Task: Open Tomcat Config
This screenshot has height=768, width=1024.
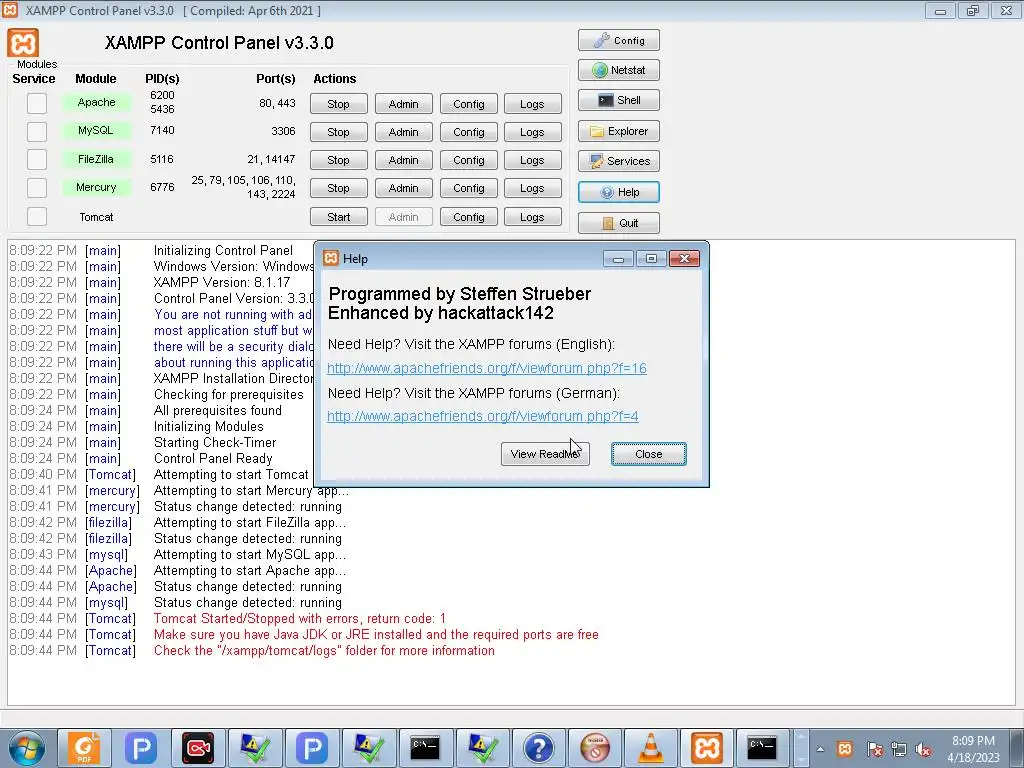Action: (x=468, y=217)
